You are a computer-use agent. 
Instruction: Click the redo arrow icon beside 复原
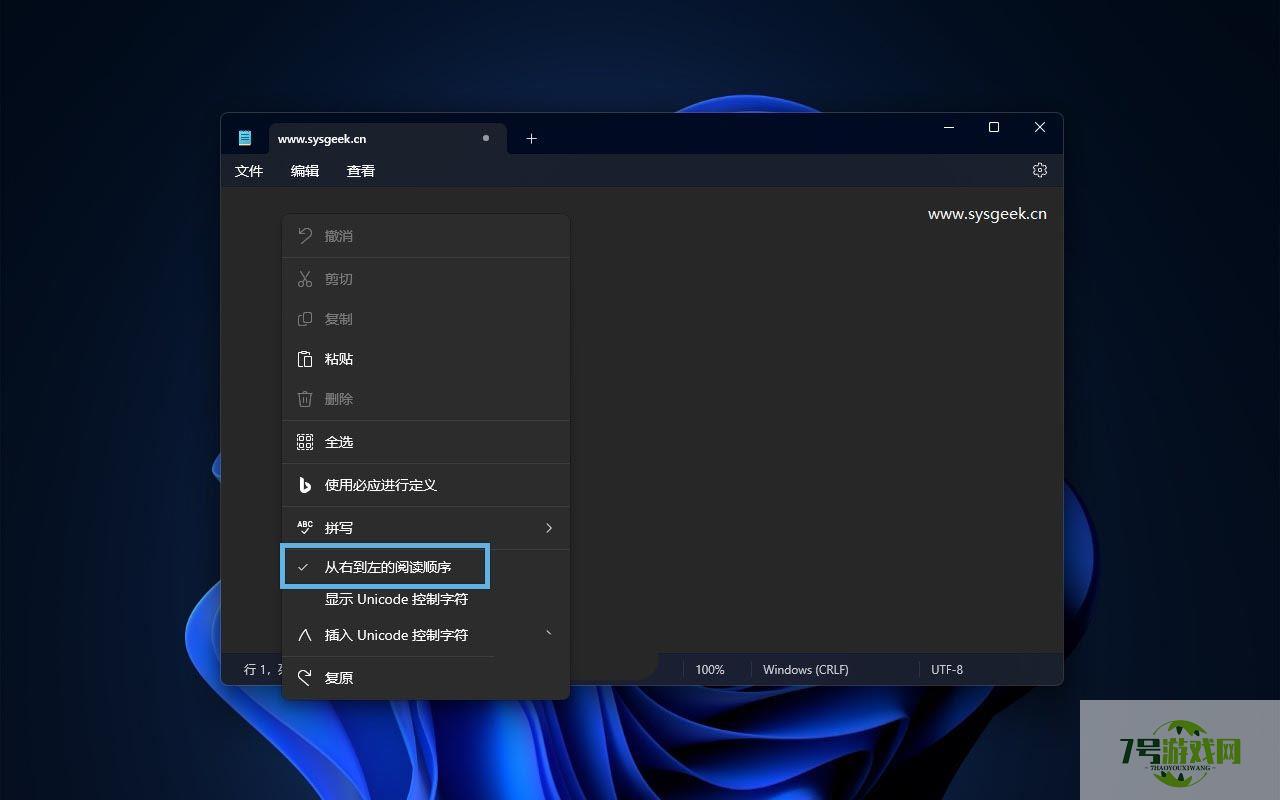(305, 677)
